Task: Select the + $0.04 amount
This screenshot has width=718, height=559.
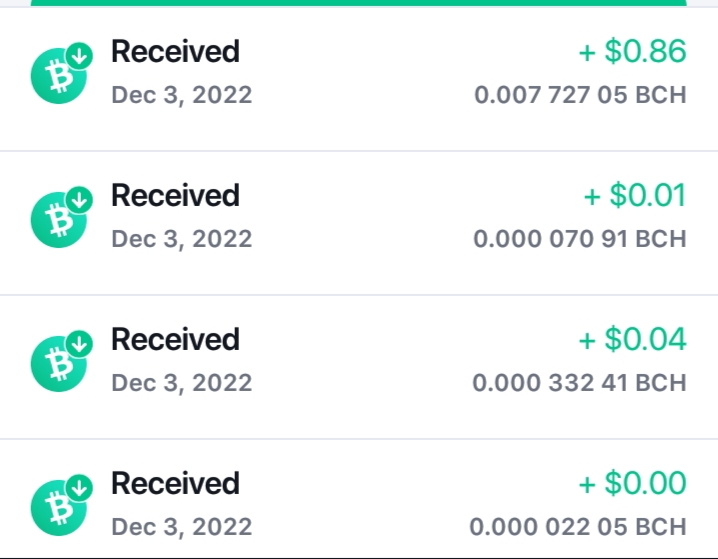Action: pyautogui.click(x=632, y=339)
